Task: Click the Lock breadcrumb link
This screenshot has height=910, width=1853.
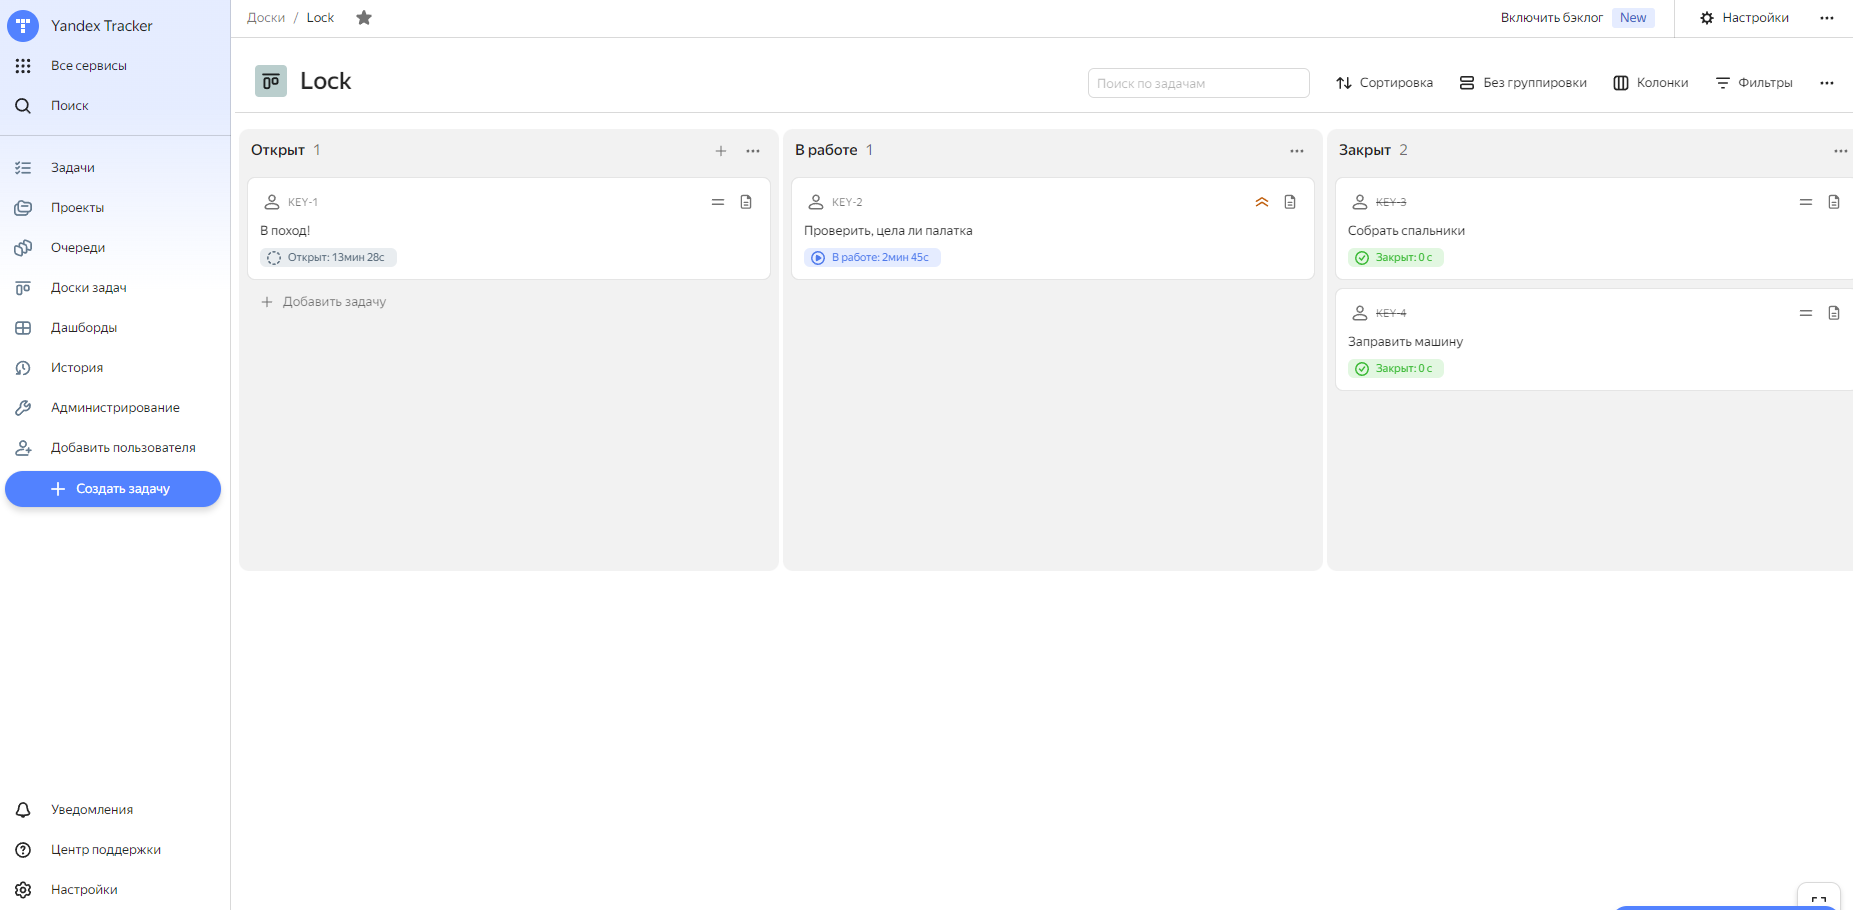Action: pyautogui.click(x=320, y=18)
